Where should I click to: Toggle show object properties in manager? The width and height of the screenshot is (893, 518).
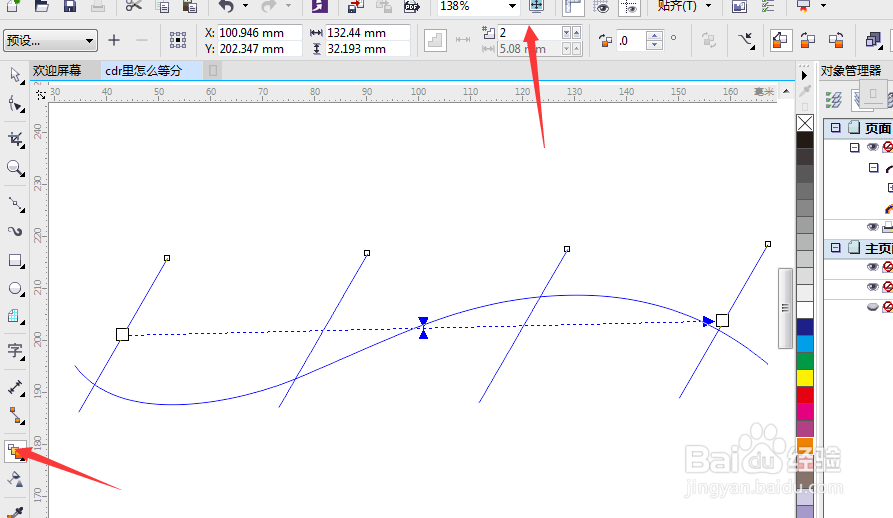(x=834, y=100)
